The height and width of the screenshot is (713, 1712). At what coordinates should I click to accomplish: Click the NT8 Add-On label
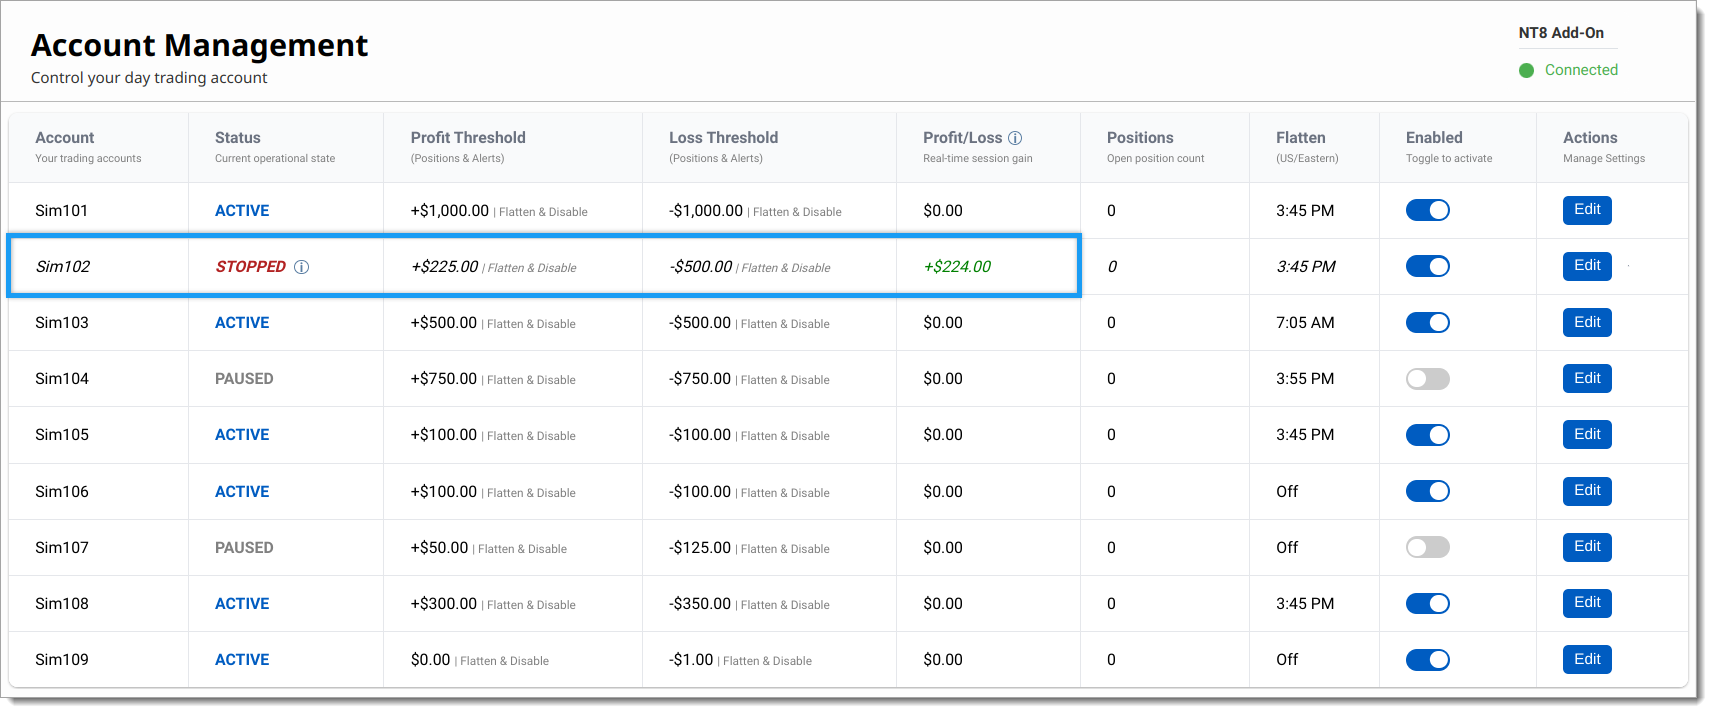click(x=1561, y=33)
